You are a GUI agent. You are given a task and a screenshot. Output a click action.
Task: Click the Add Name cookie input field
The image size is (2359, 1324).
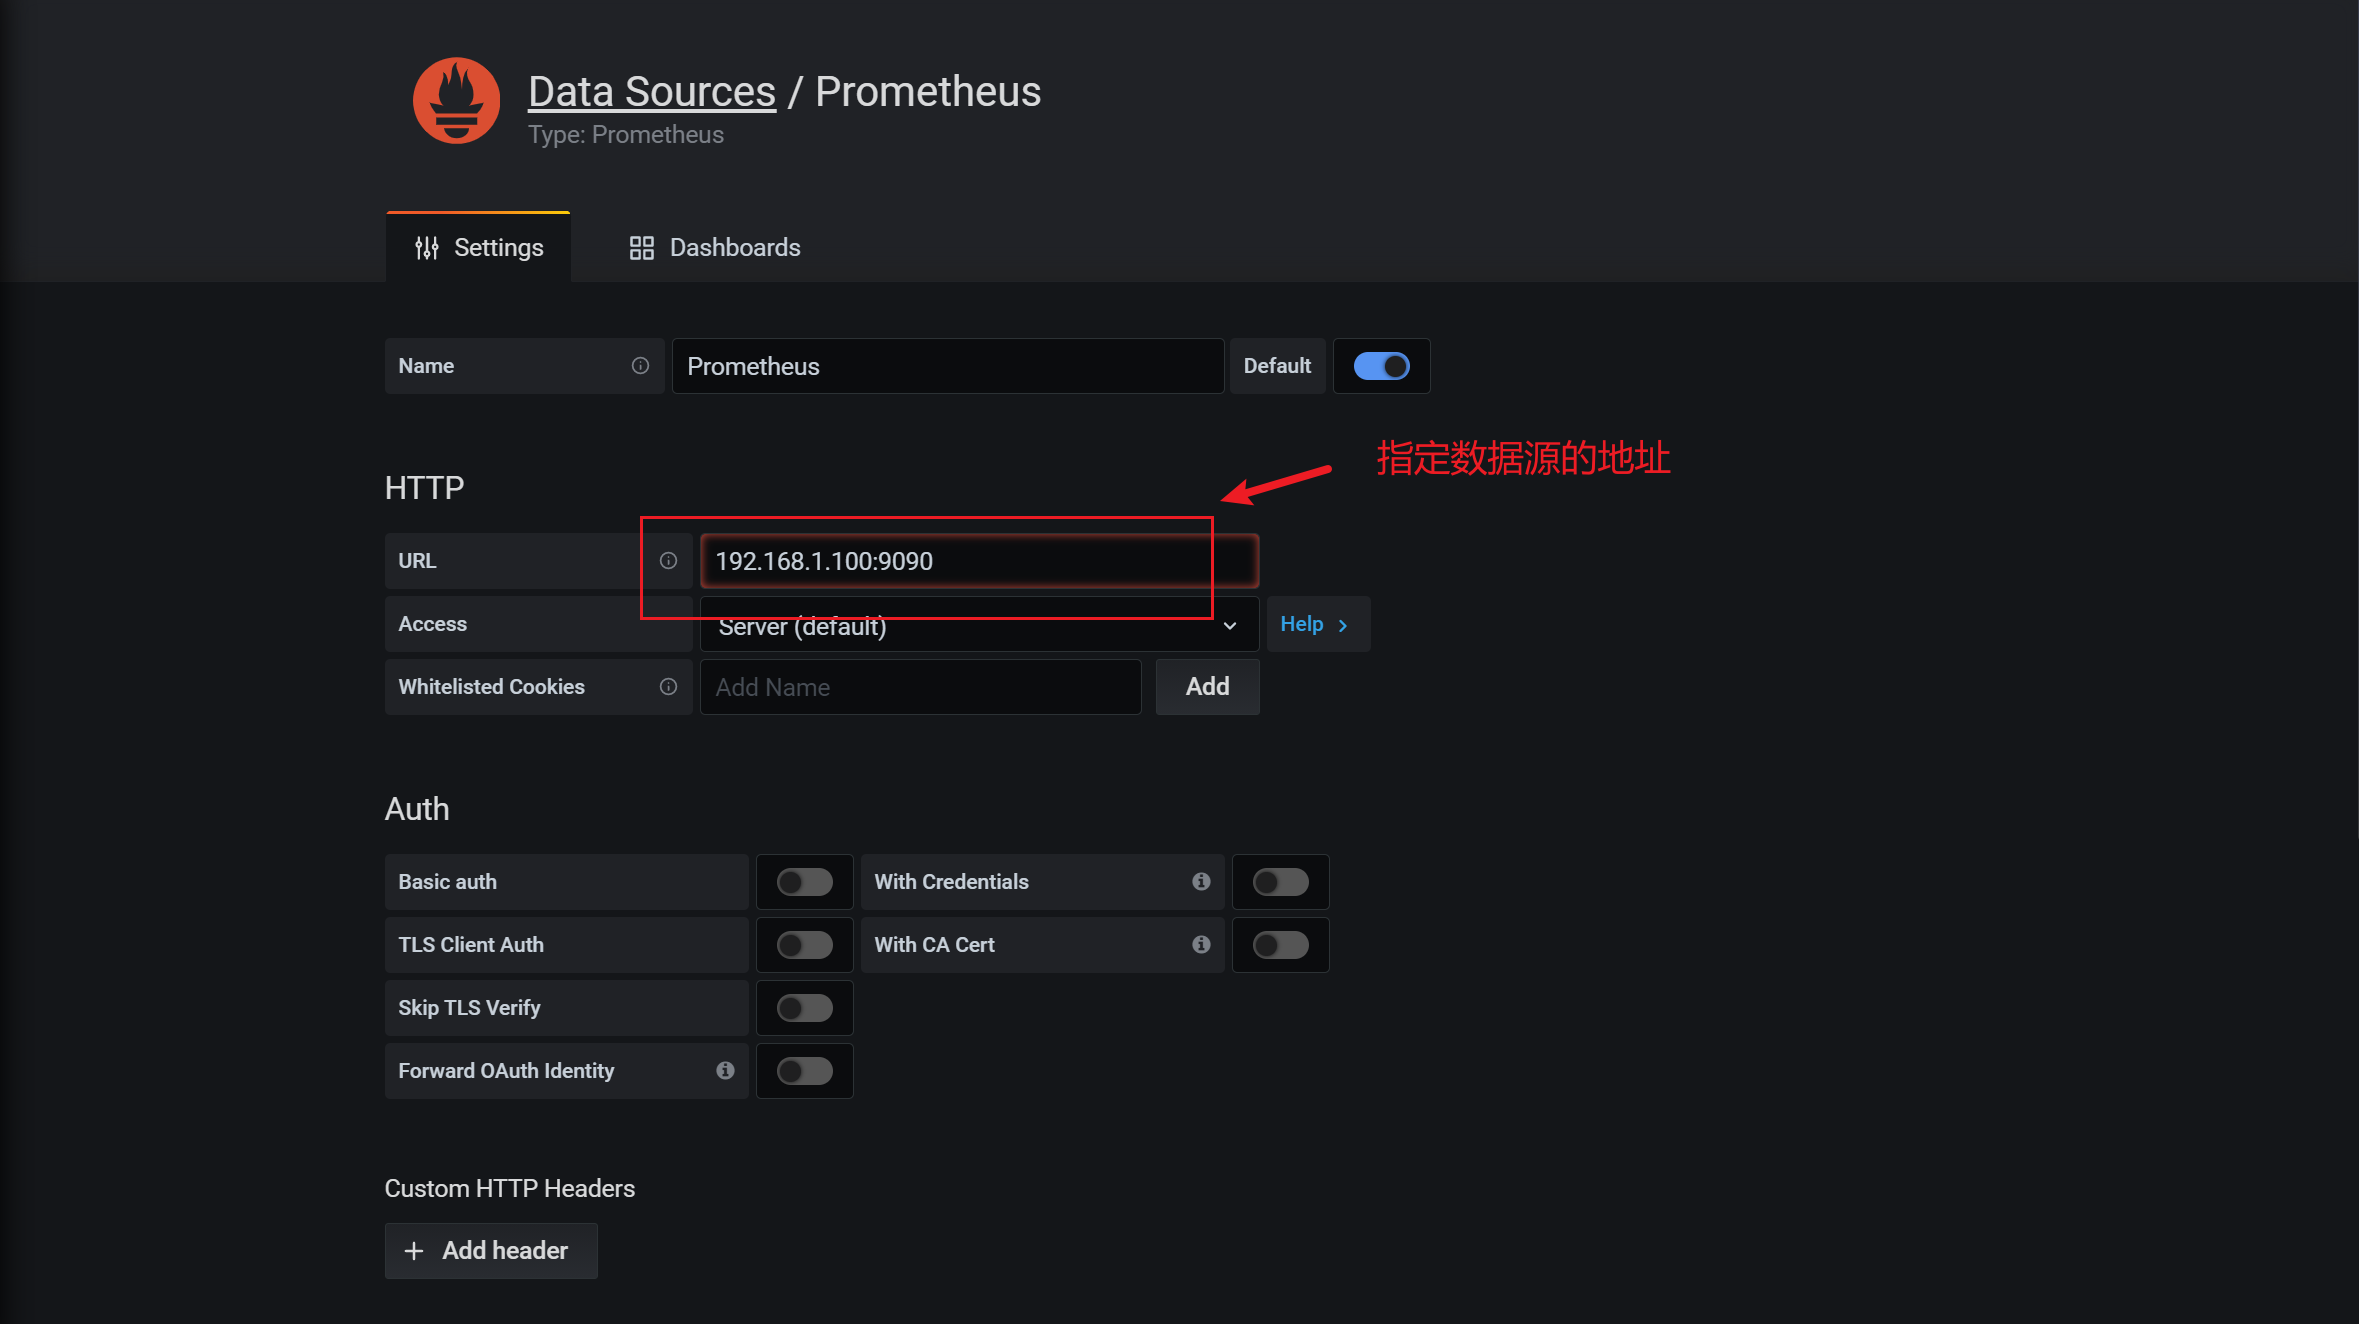point(920,687)
